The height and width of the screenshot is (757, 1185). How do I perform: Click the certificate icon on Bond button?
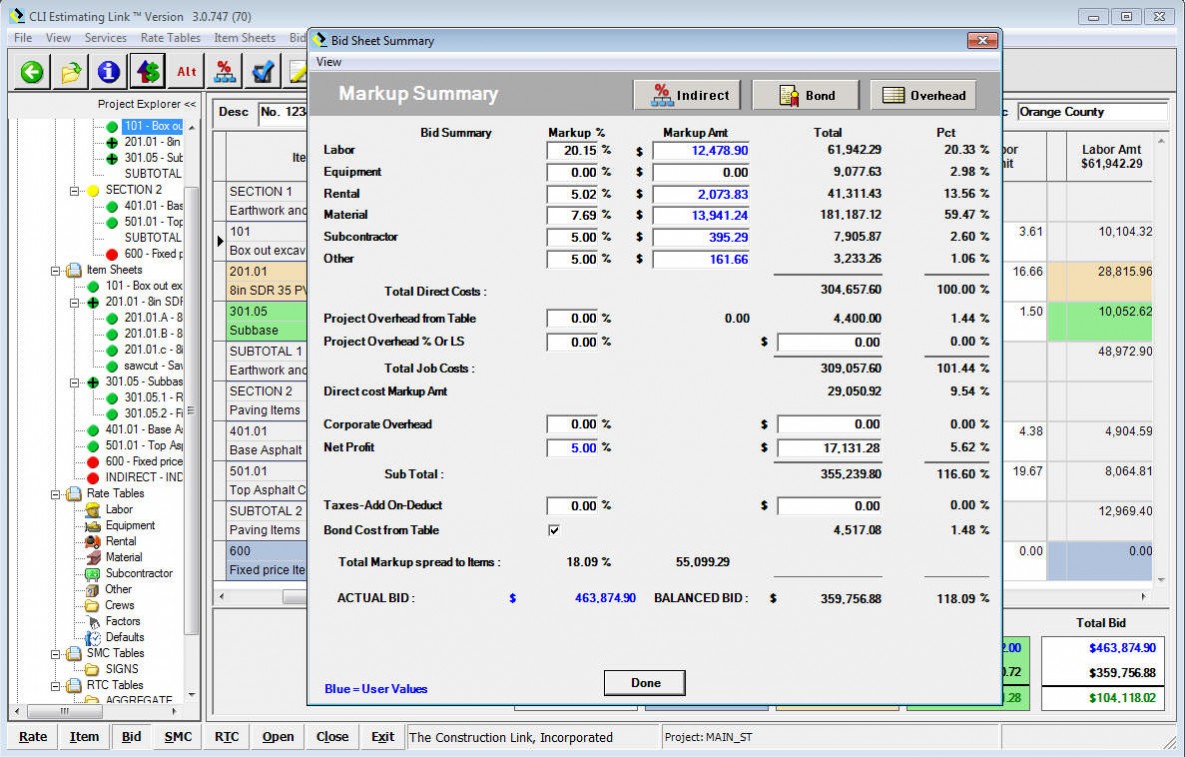click(x=789, y=96)
